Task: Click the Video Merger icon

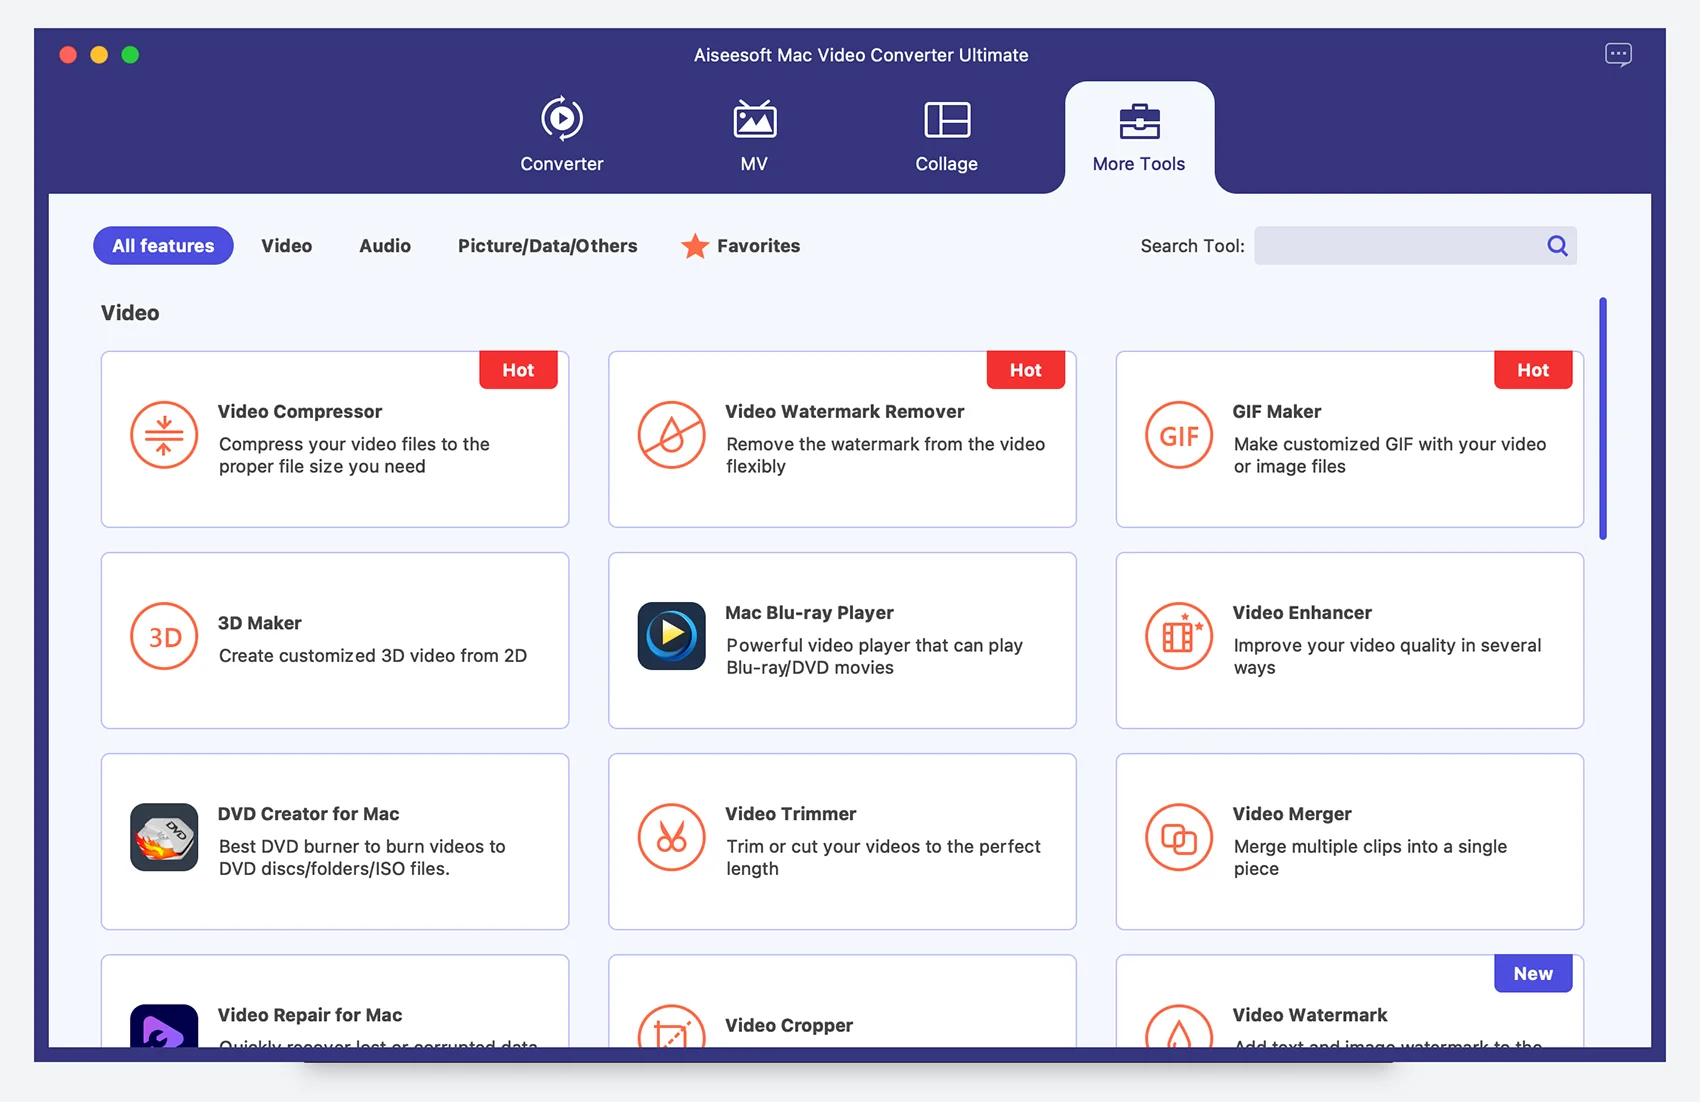Action: [1178, 838]
